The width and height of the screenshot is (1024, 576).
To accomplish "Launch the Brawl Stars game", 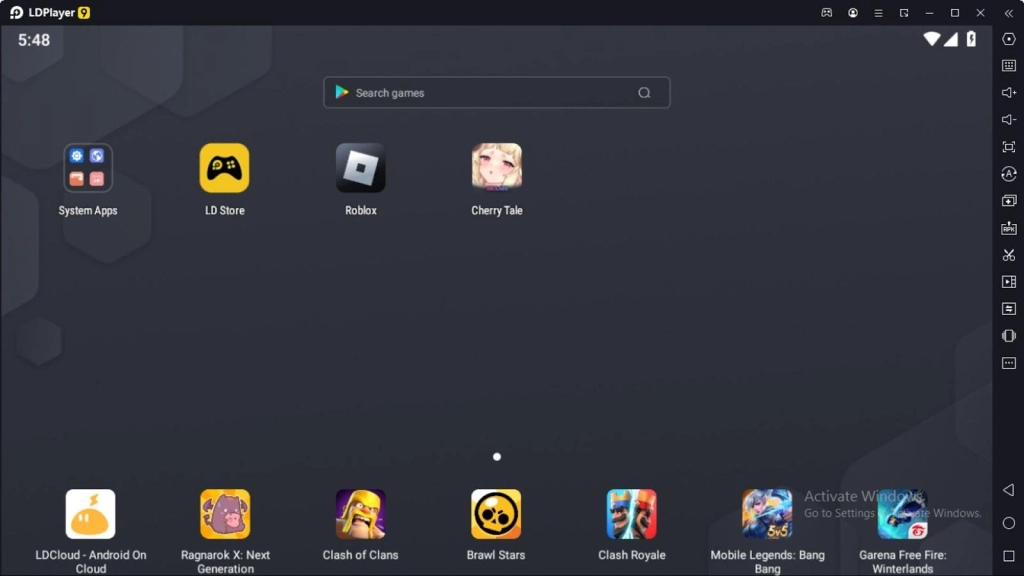I will point(496,514).
